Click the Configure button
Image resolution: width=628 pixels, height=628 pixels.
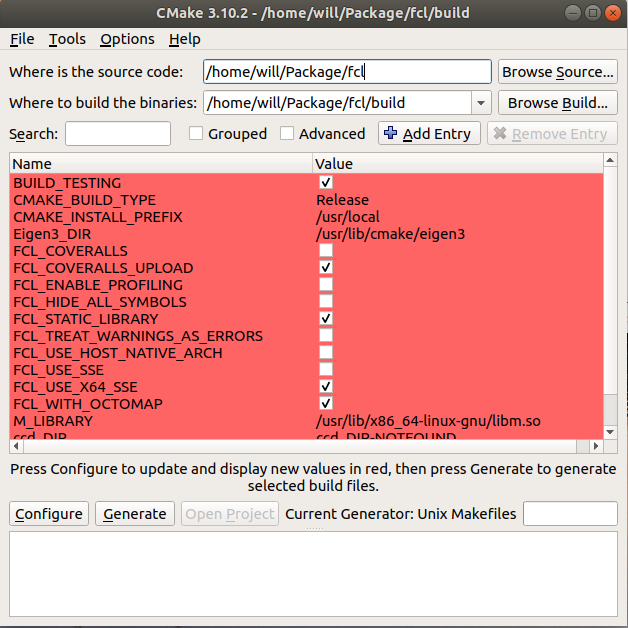[49, 513]
